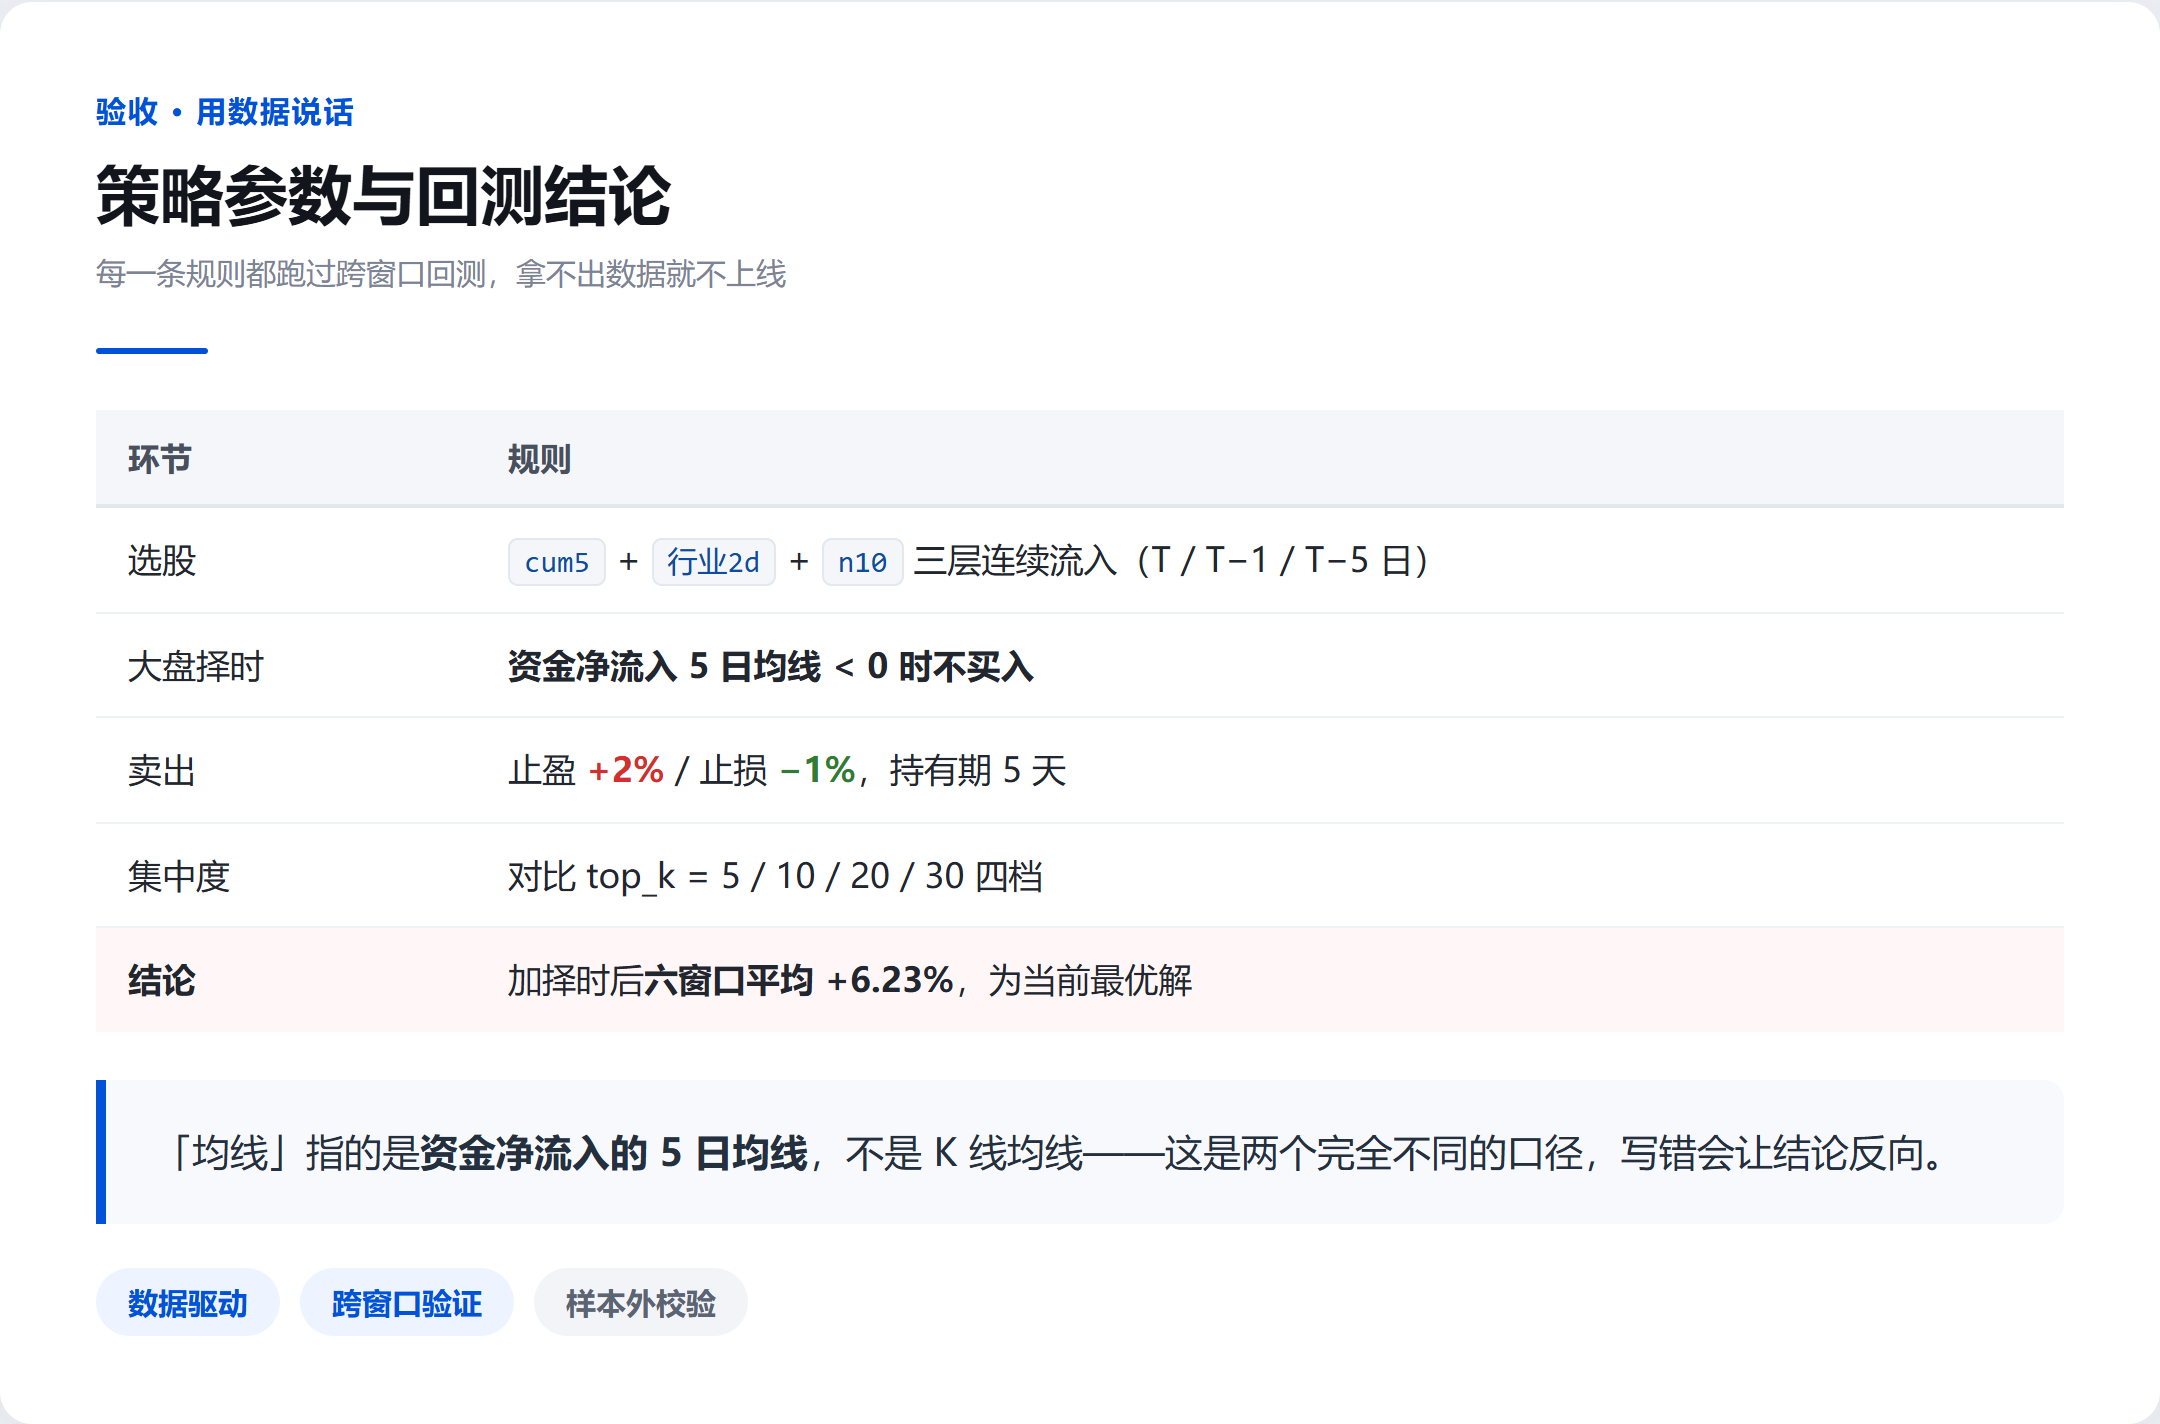Click the text 三层连续流入 (T / T-1 / T-5 日)

[x=1171, y=561]
